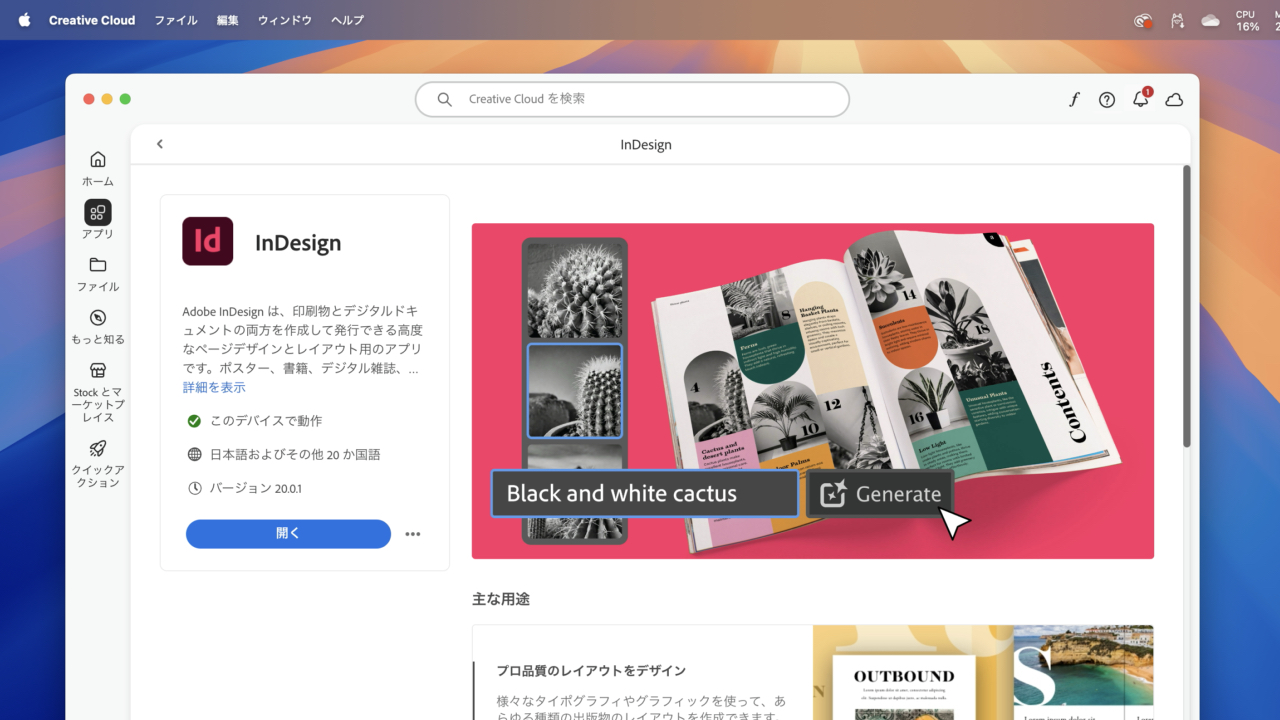
Task: Click the このデバイスで動作 status text
Action: 266,421
